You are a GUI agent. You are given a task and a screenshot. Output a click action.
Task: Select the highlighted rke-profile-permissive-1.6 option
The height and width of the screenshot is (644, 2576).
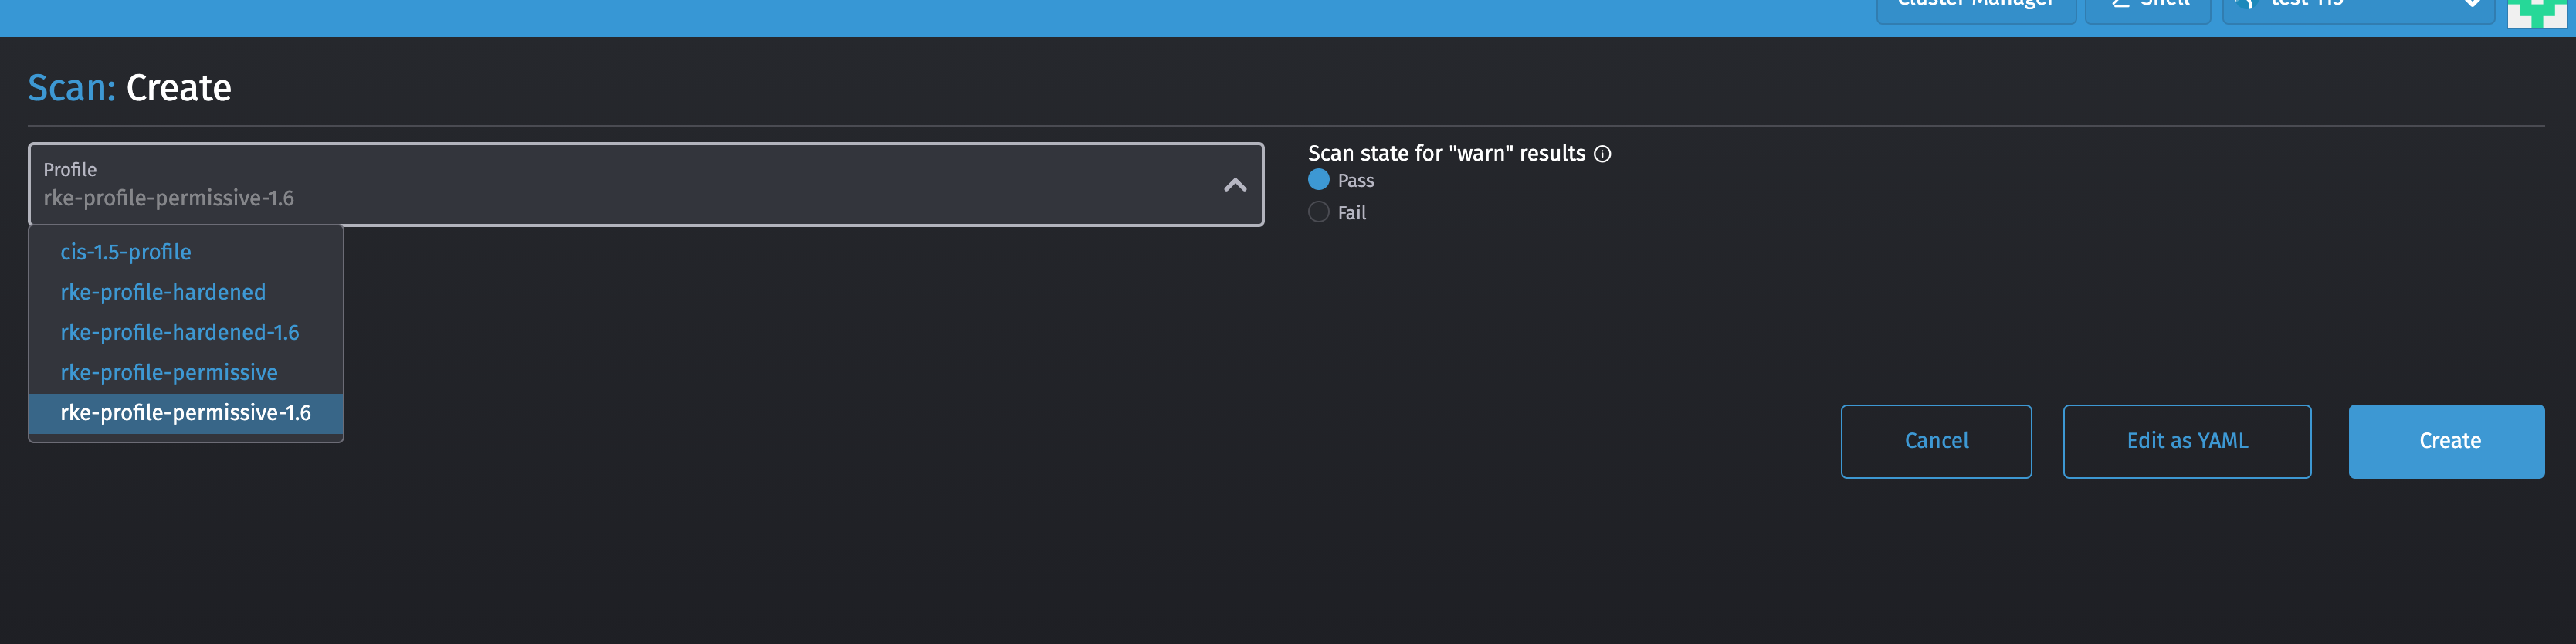186,413
